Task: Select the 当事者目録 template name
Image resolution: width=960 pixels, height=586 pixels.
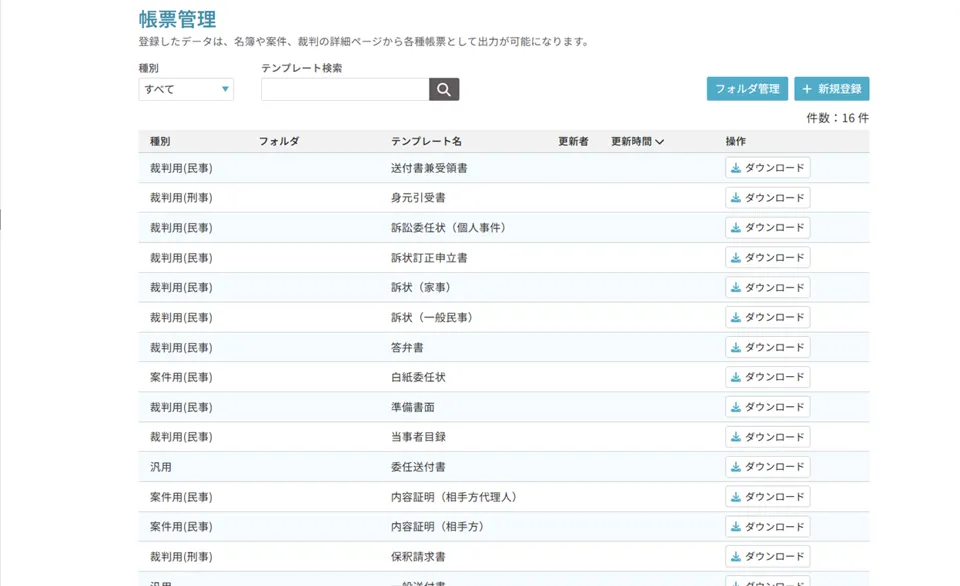Action: (x=418, y=437)
